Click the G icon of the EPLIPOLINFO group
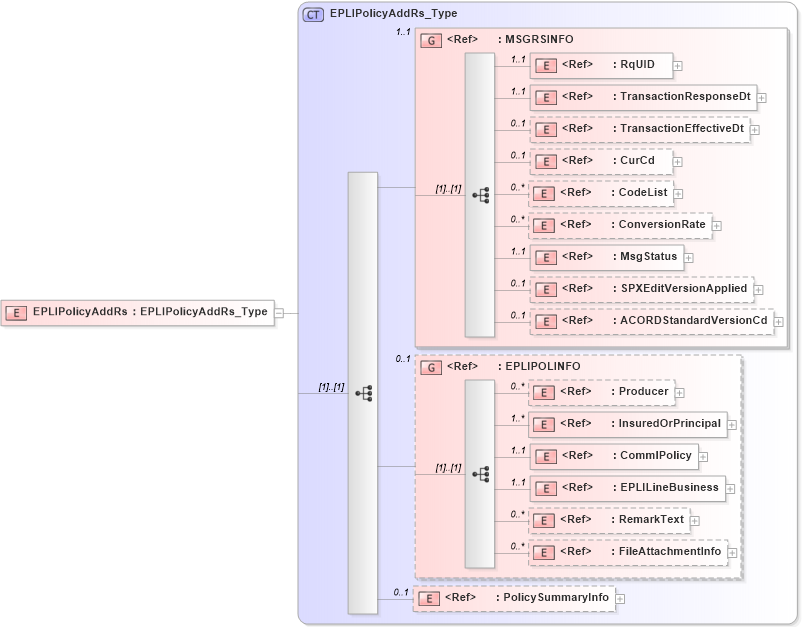The height and width of the screenshot is (627, 802). point(432,368)
